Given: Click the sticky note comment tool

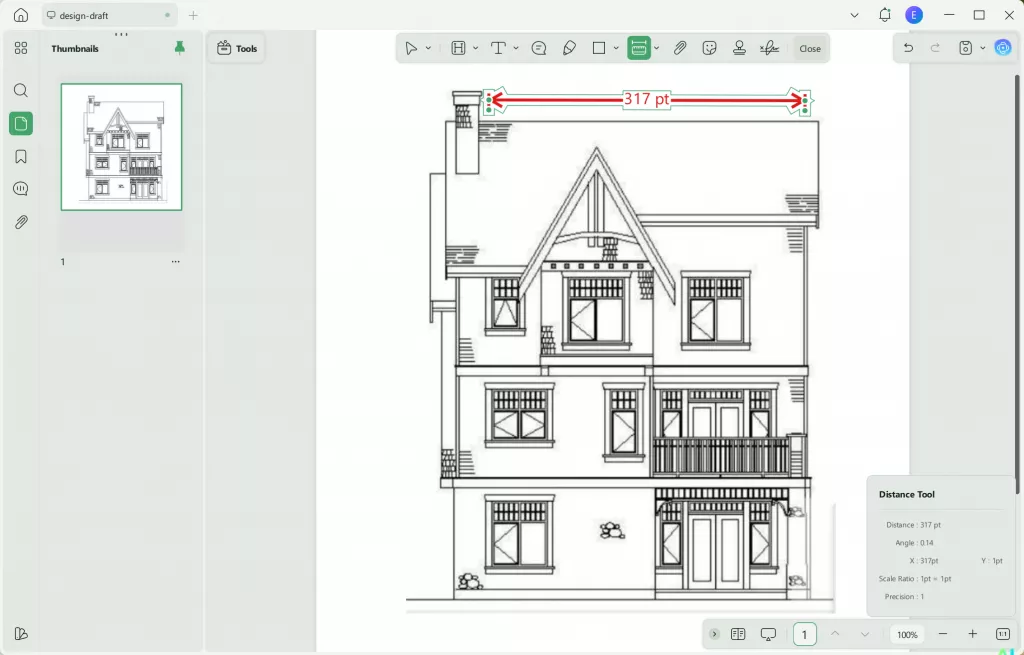Looking at the screenshot, I should (539, 48).
